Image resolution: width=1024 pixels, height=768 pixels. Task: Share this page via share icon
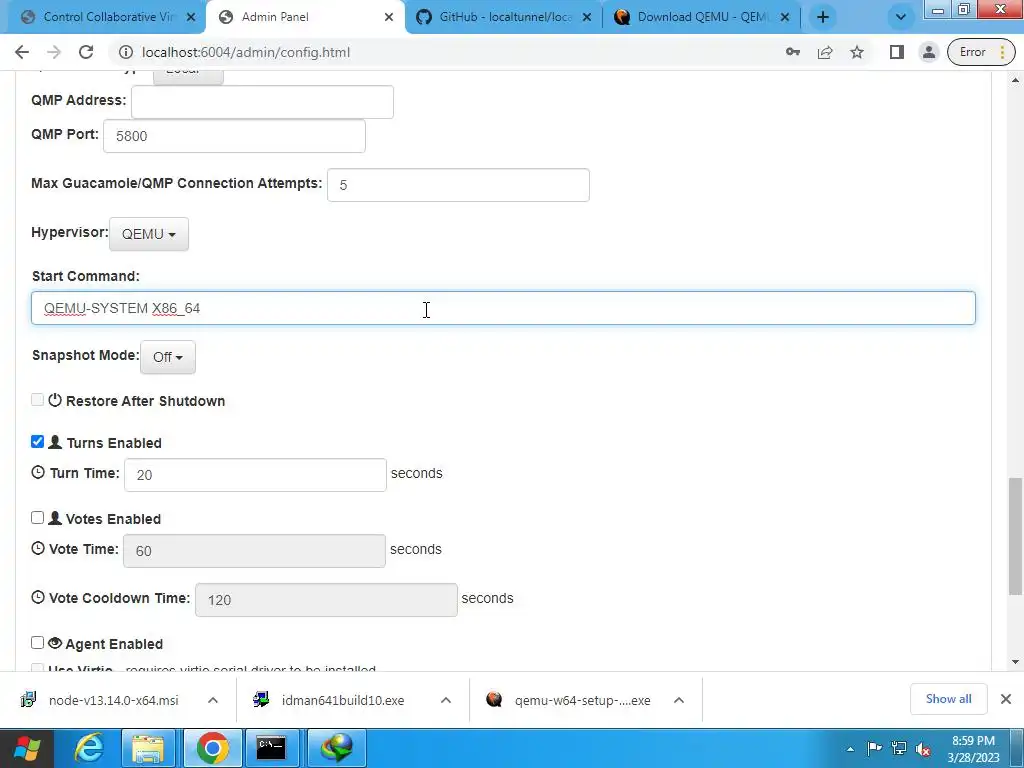[x=825, y=52]
